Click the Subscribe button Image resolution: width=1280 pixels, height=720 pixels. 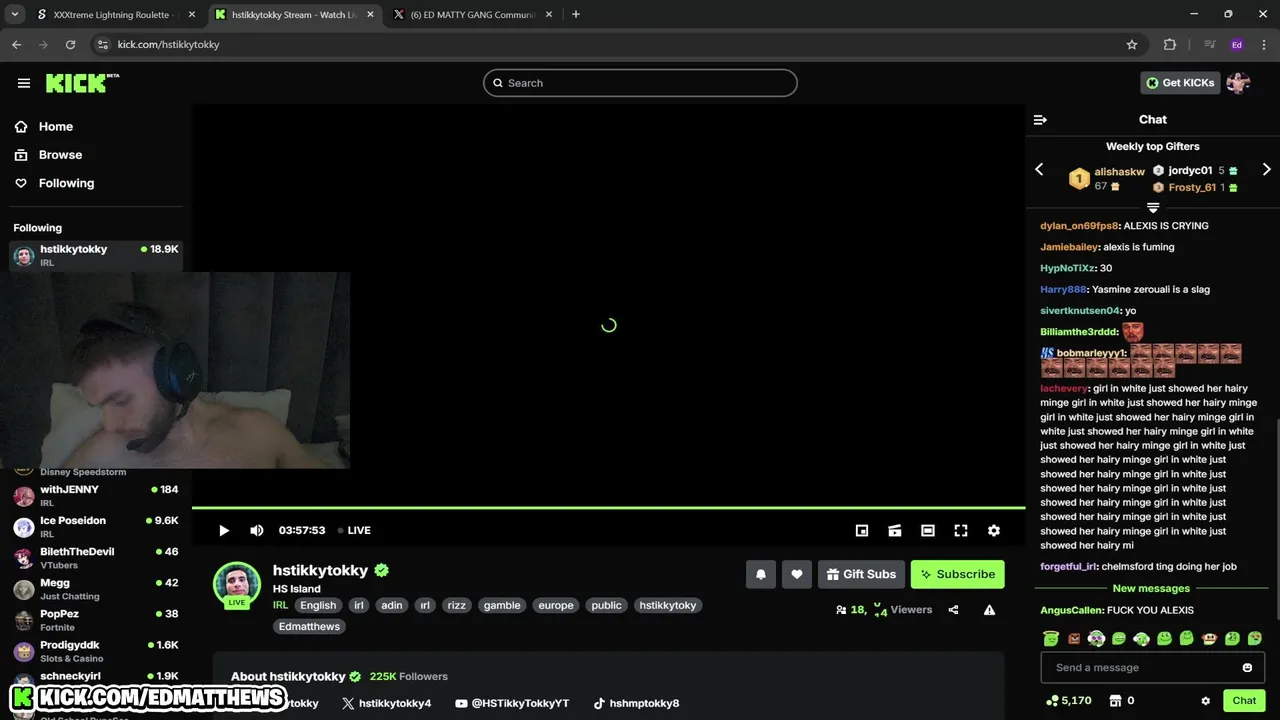957,574
